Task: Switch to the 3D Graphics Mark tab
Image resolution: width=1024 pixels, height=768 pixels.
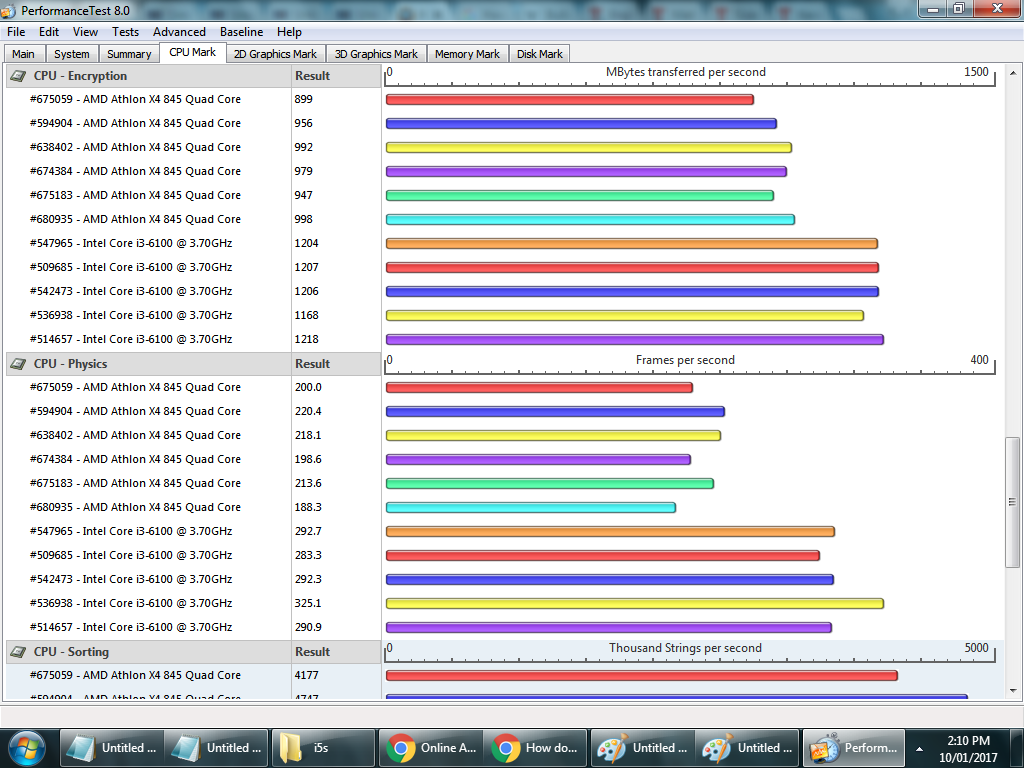Action: click(376, 54)
